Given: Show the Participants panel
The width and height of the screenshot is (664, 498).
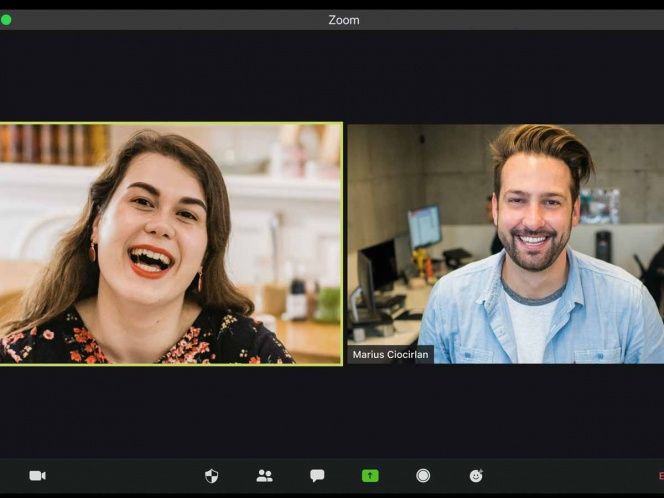Looking at the screenshot, I should (264, 476).
